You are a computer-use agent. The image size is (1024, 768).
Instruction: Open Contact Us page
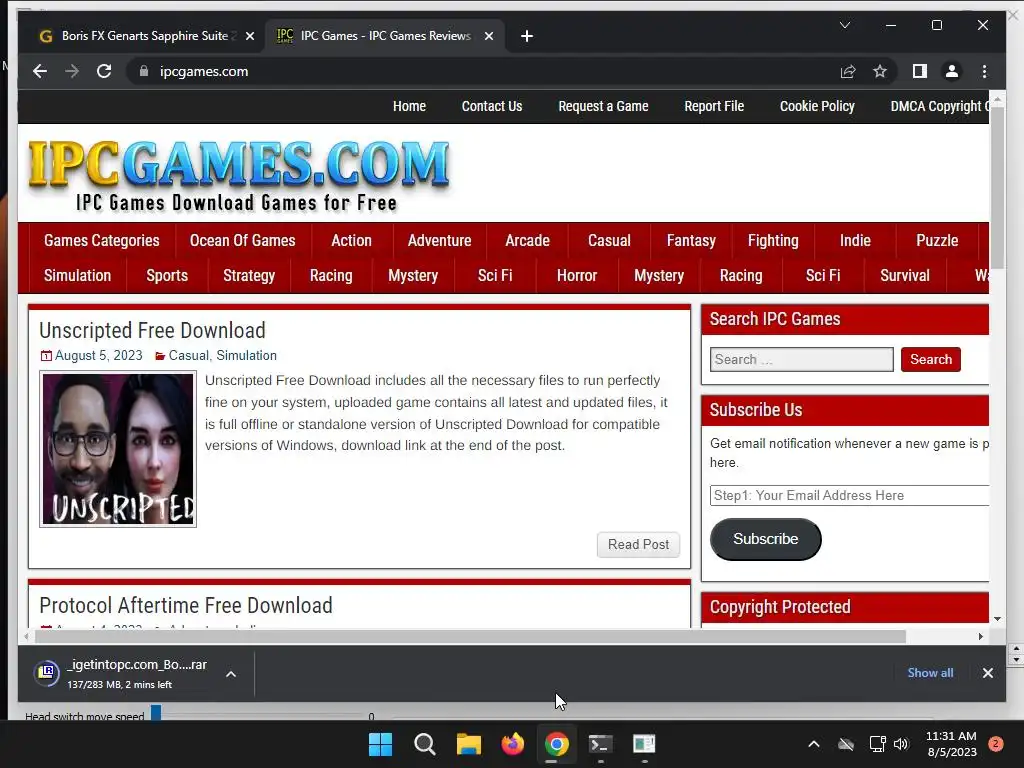click(492, 106)
